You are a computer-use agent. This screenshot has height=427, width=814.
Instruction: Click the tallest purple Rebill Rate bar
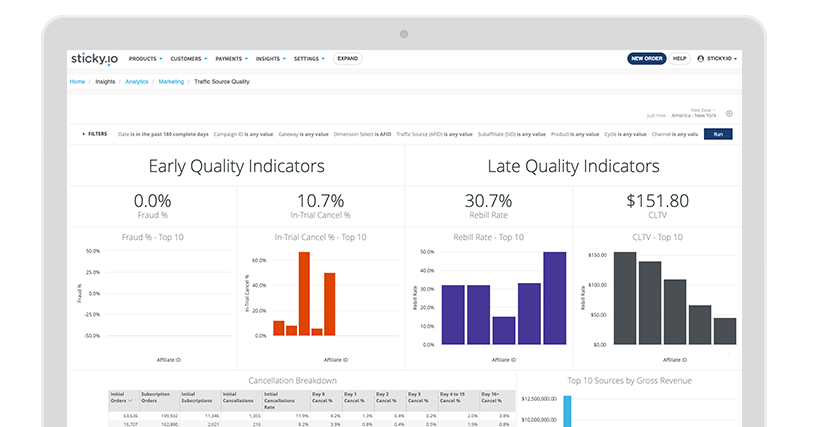click(554, 298)
